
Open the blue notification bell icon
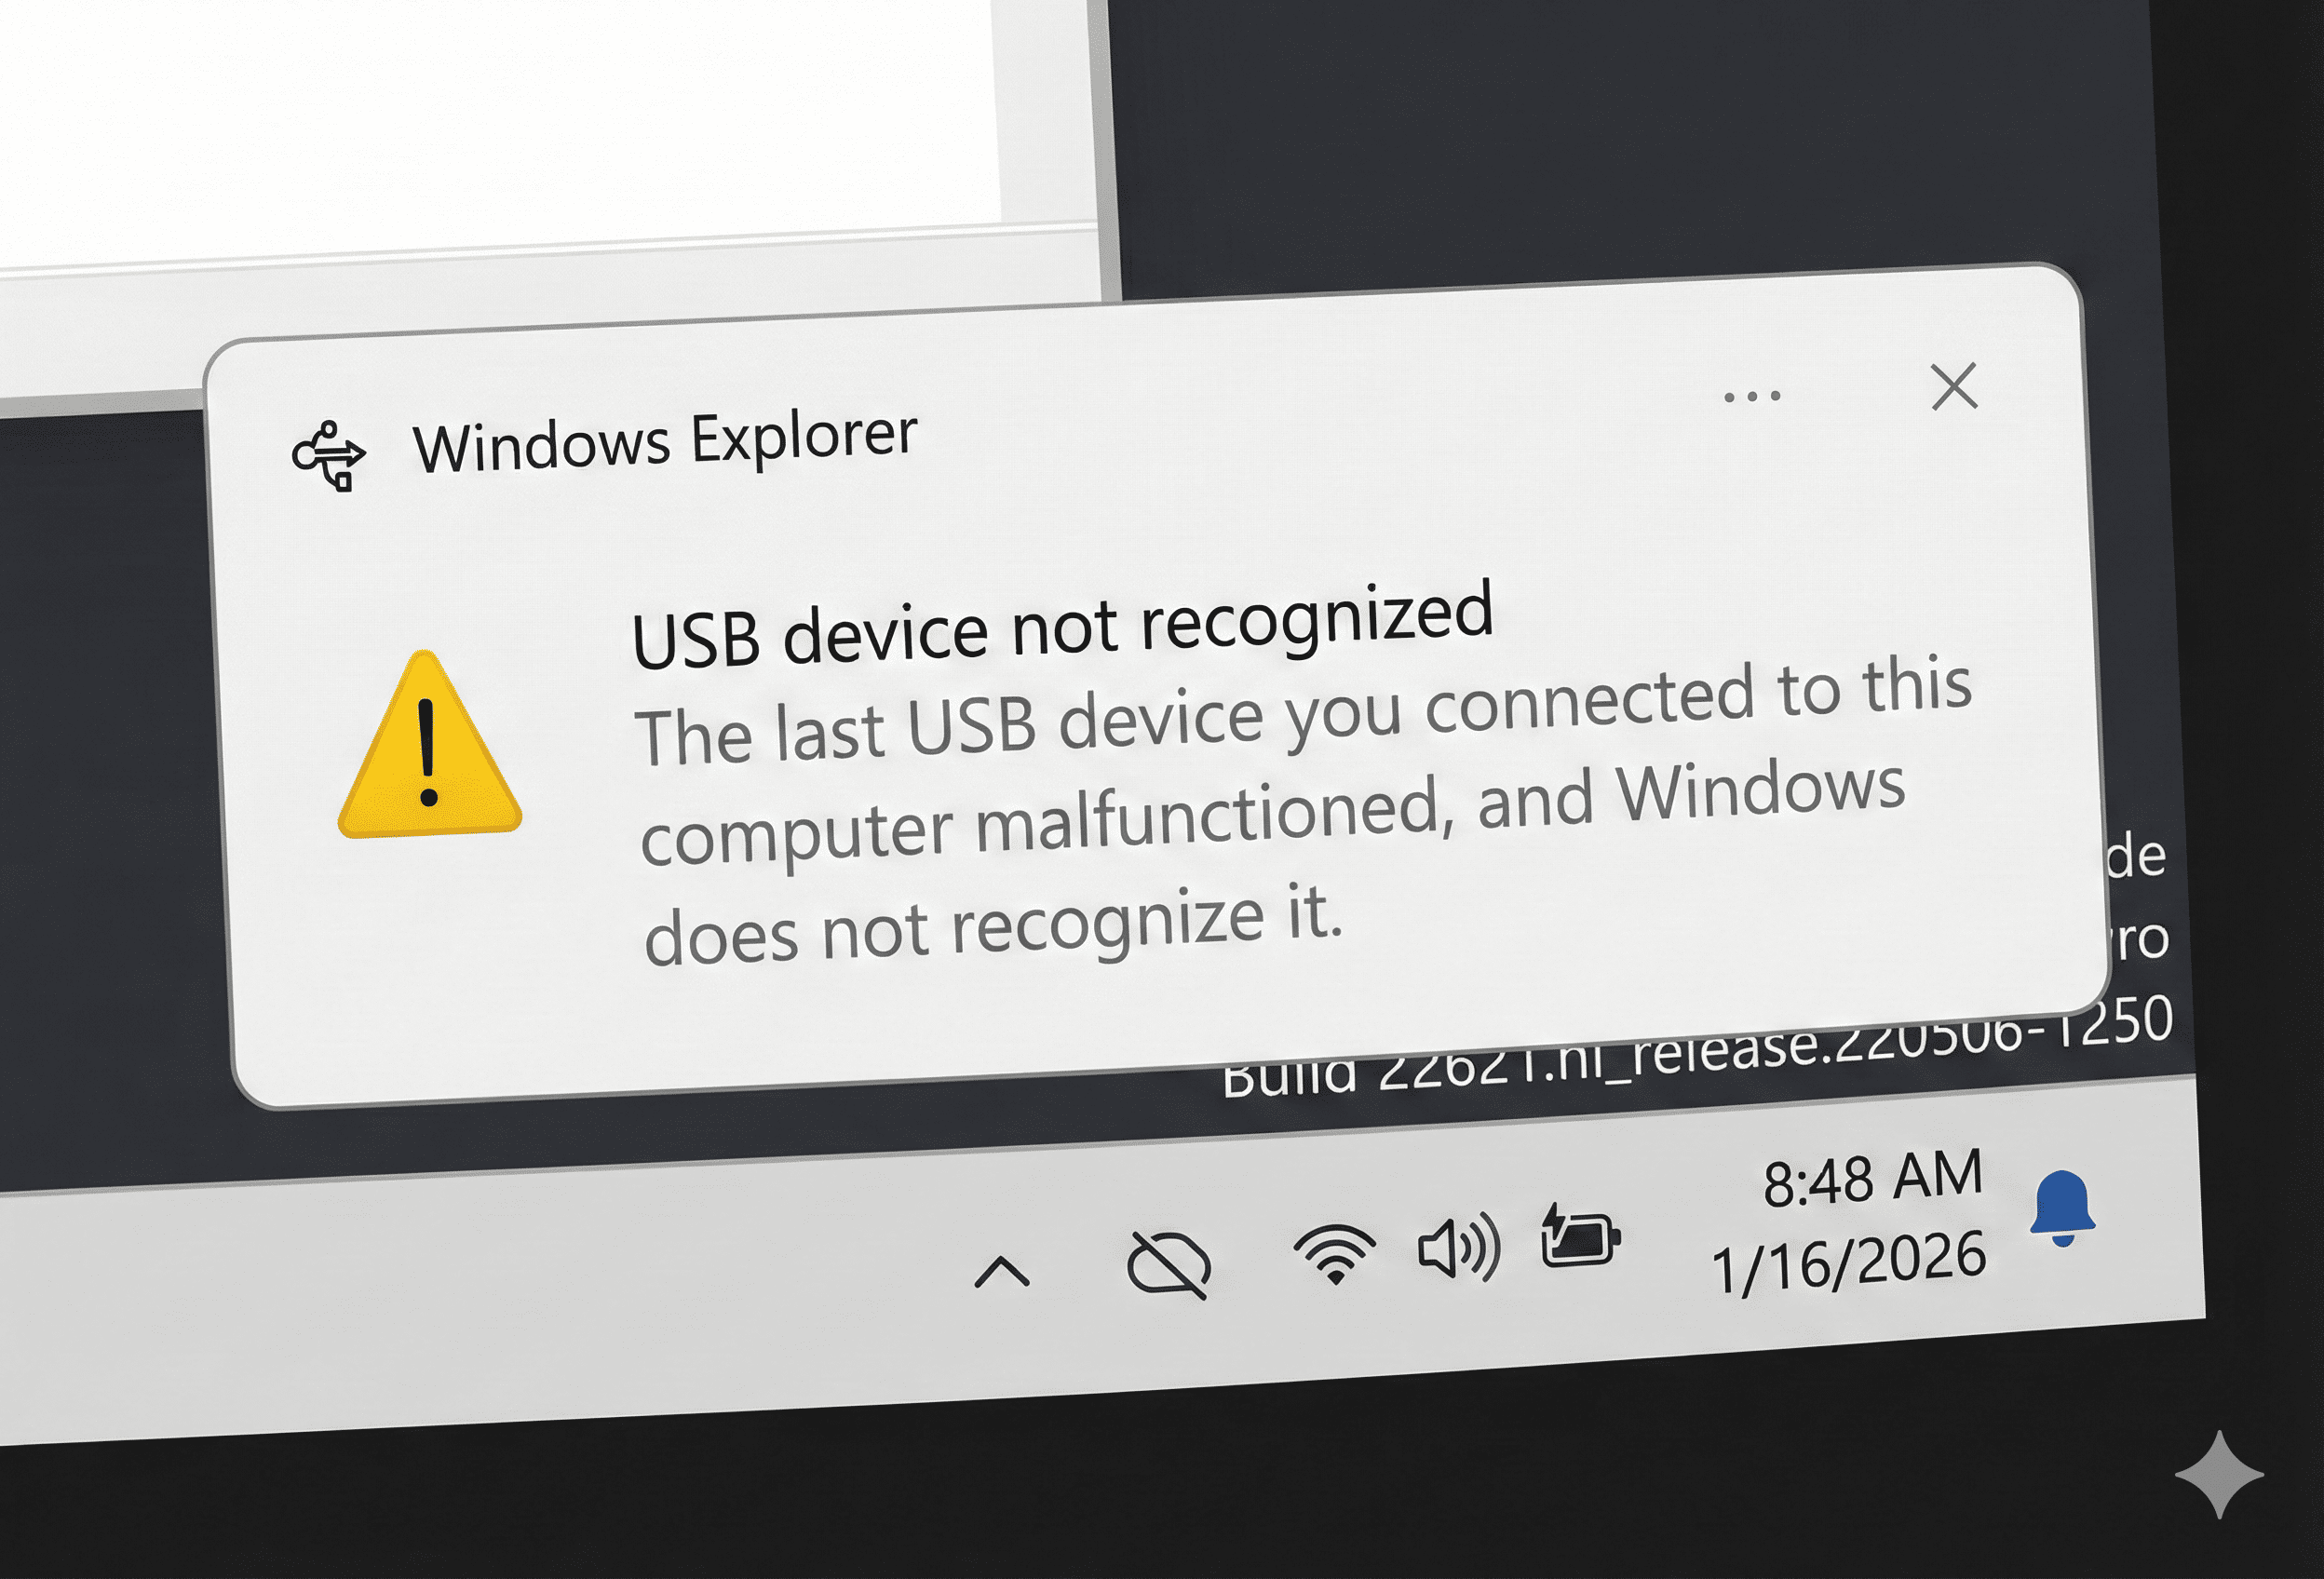coord(2062,1208)
